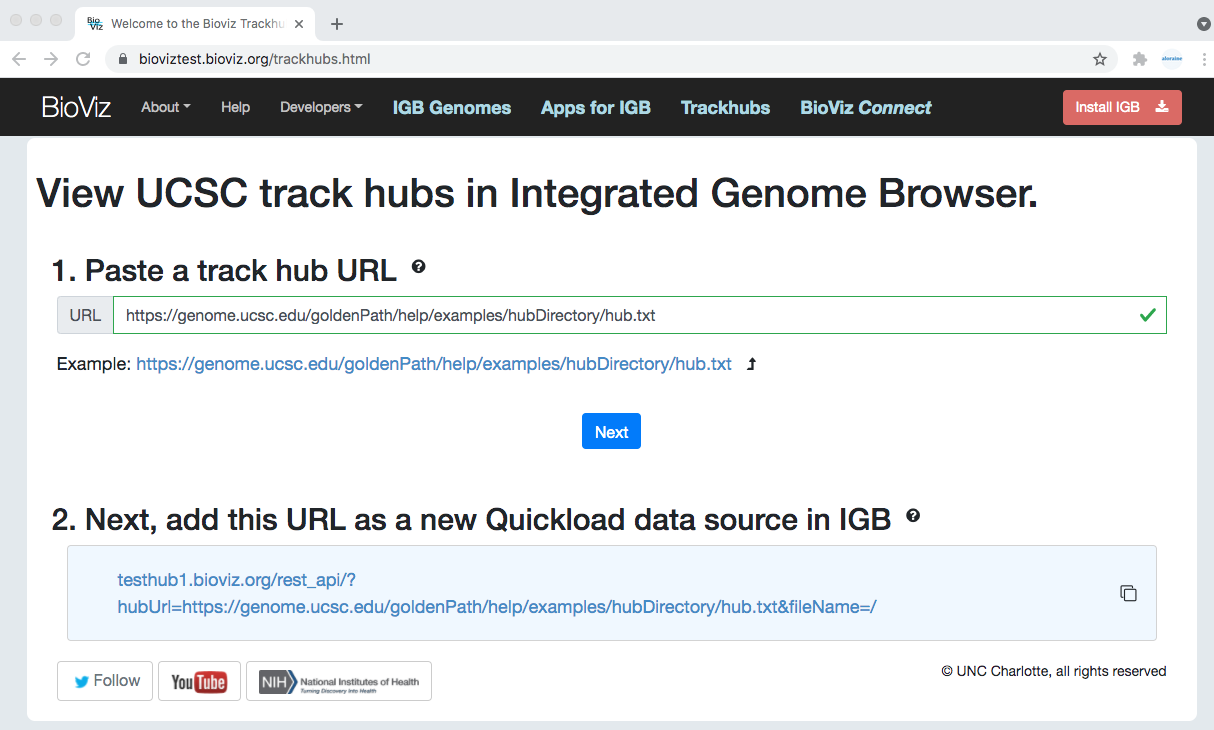Open the YouTube channel button
Image resolution: width=1214 pixels, height=730 pixels.
[199, 681]
